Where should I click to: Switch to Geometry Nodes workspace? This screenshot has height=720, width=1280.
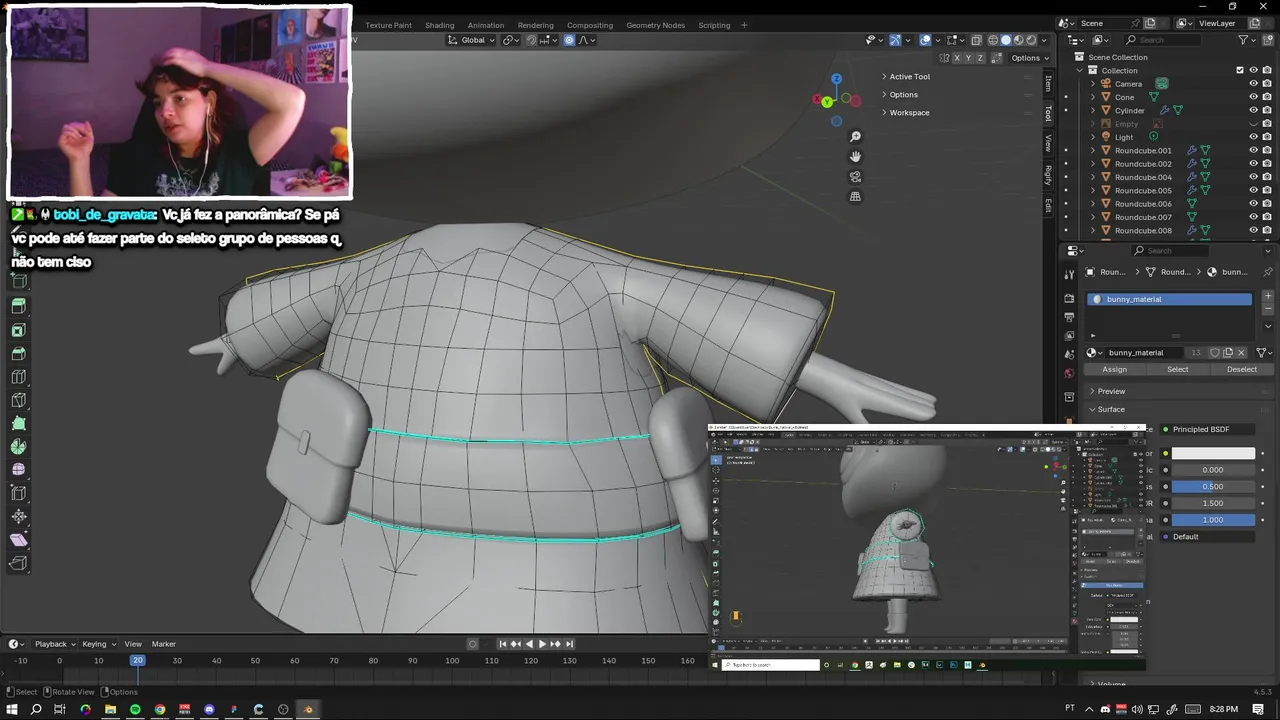coord(655,25)
